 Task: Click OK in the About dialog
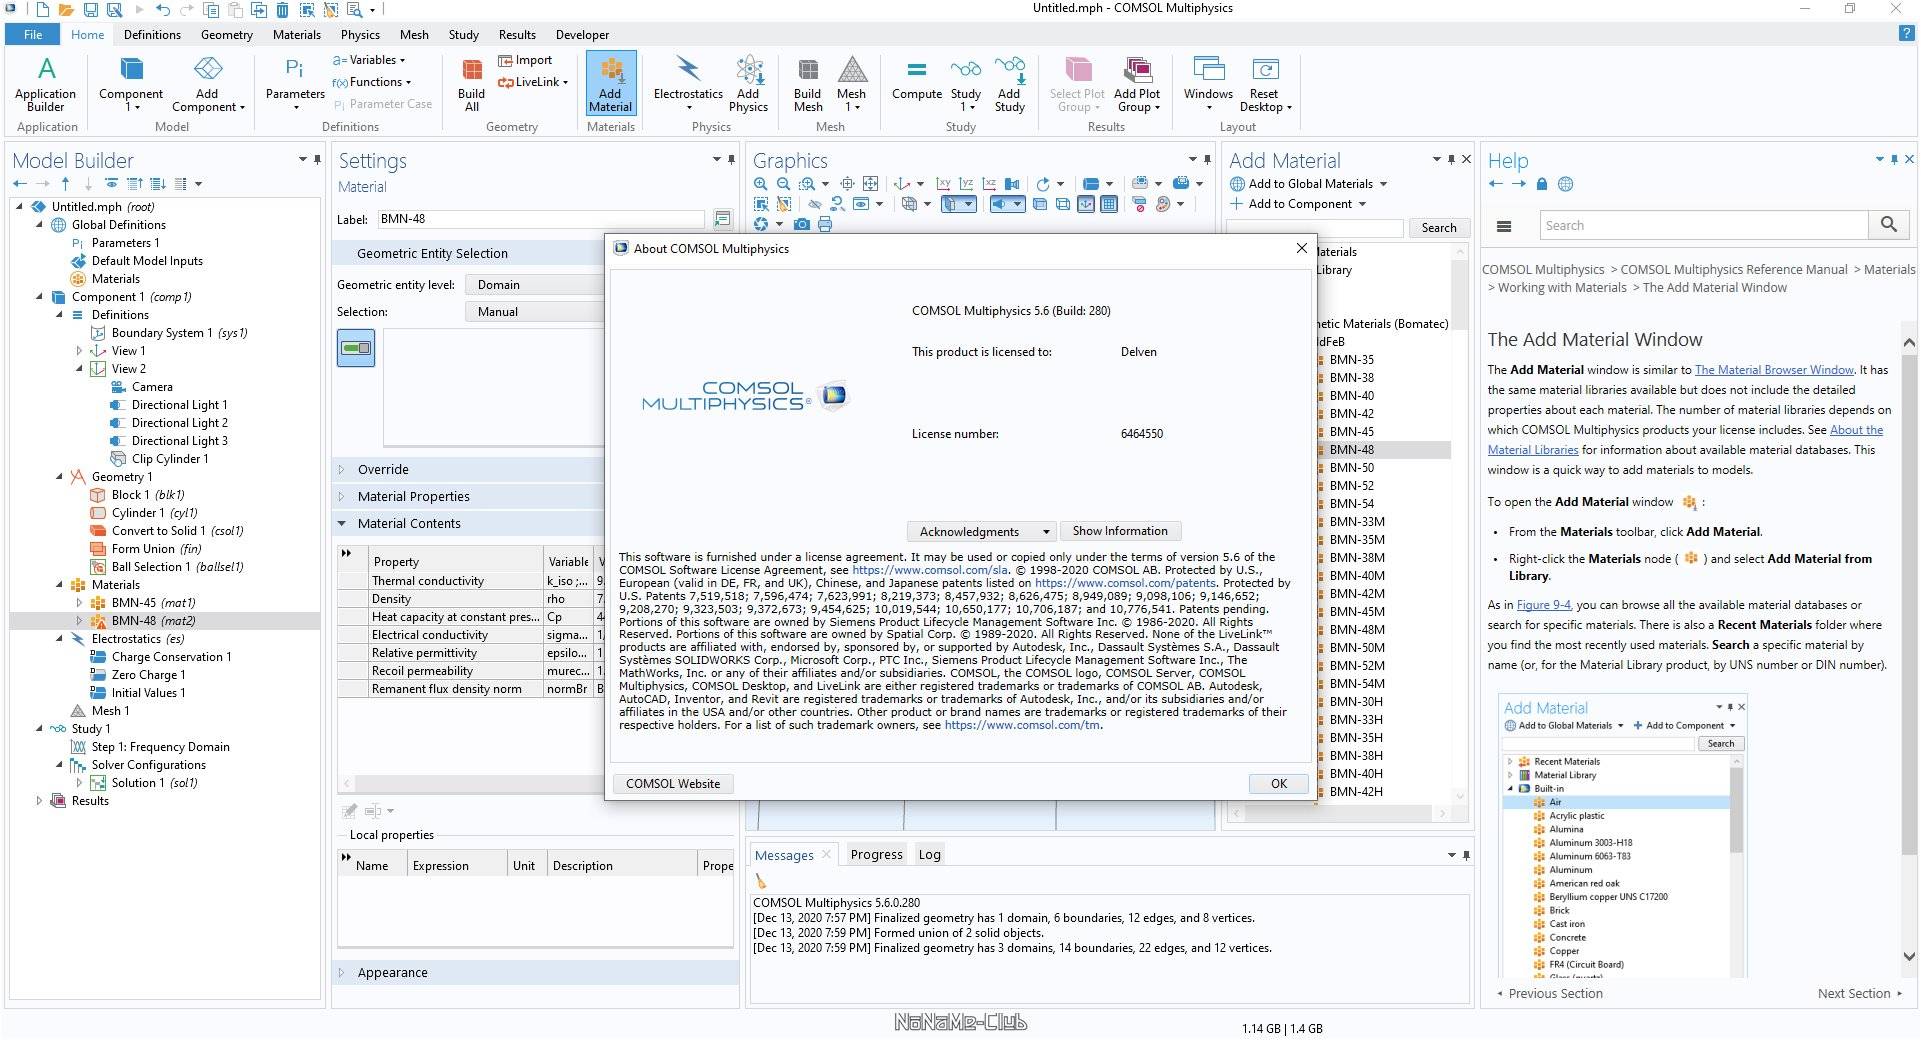point(1279,784)
